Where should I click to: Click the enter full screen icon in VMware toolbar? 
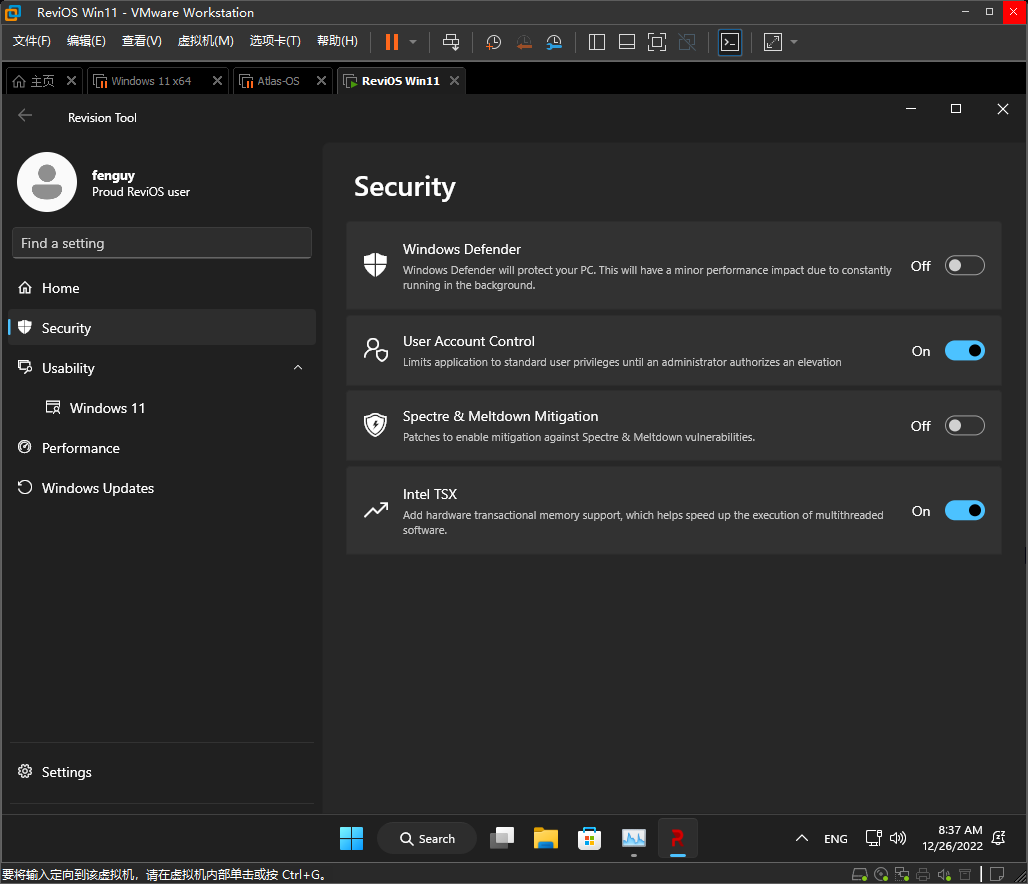click(656, 42)
